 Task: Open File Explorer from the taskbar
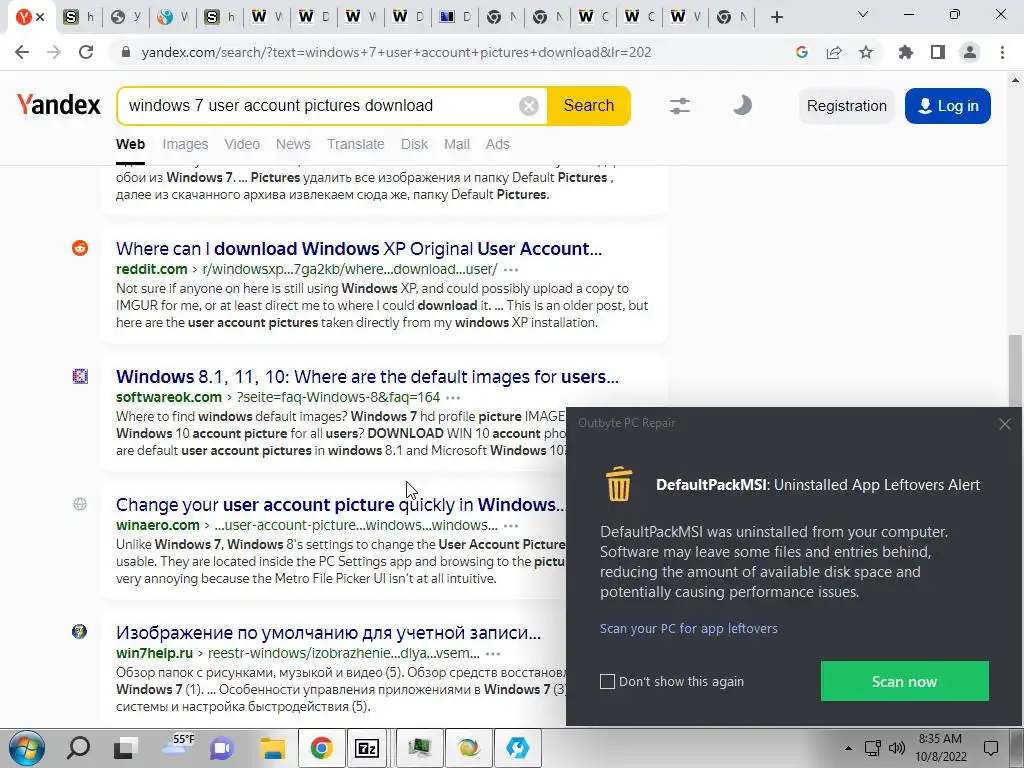coord(272,748)
